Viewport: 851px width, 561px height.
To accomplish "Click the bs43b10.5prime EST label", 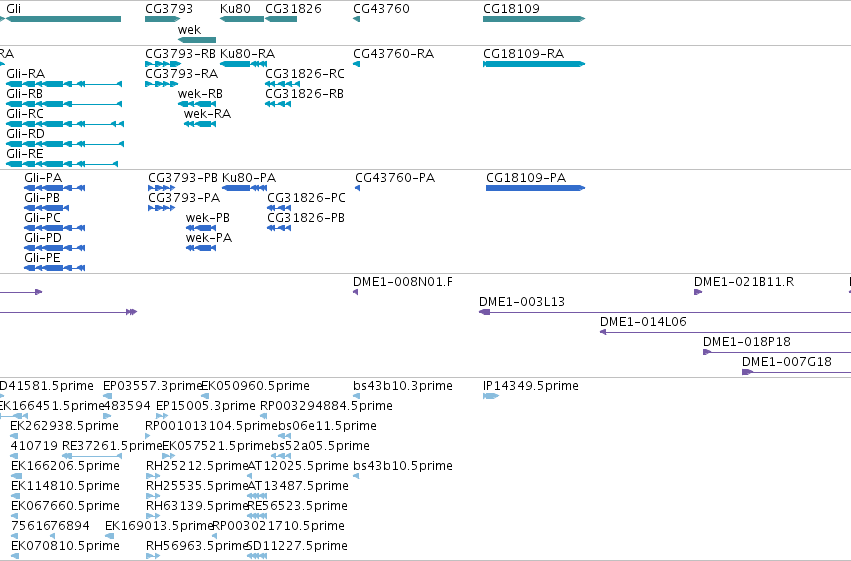I will (x=403, y=467).
